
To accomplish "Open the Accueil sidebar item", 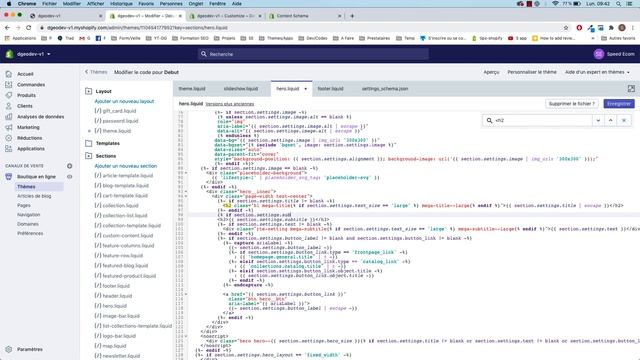I will [x=25, y=74].
